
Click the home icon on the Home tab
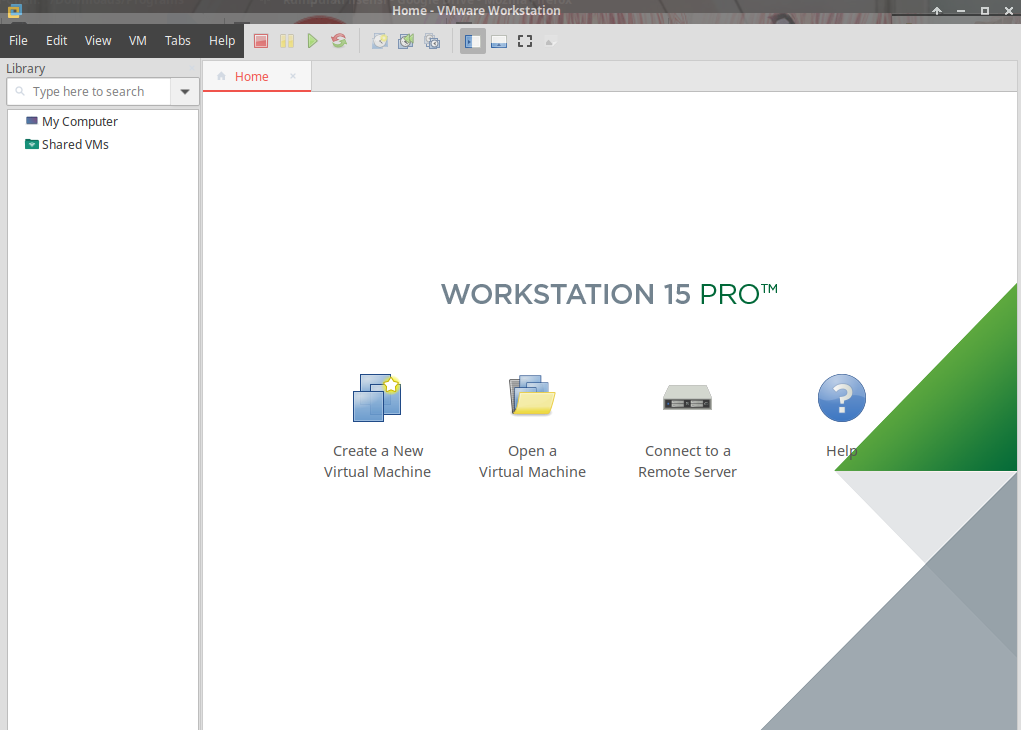[x=221, y=76]
